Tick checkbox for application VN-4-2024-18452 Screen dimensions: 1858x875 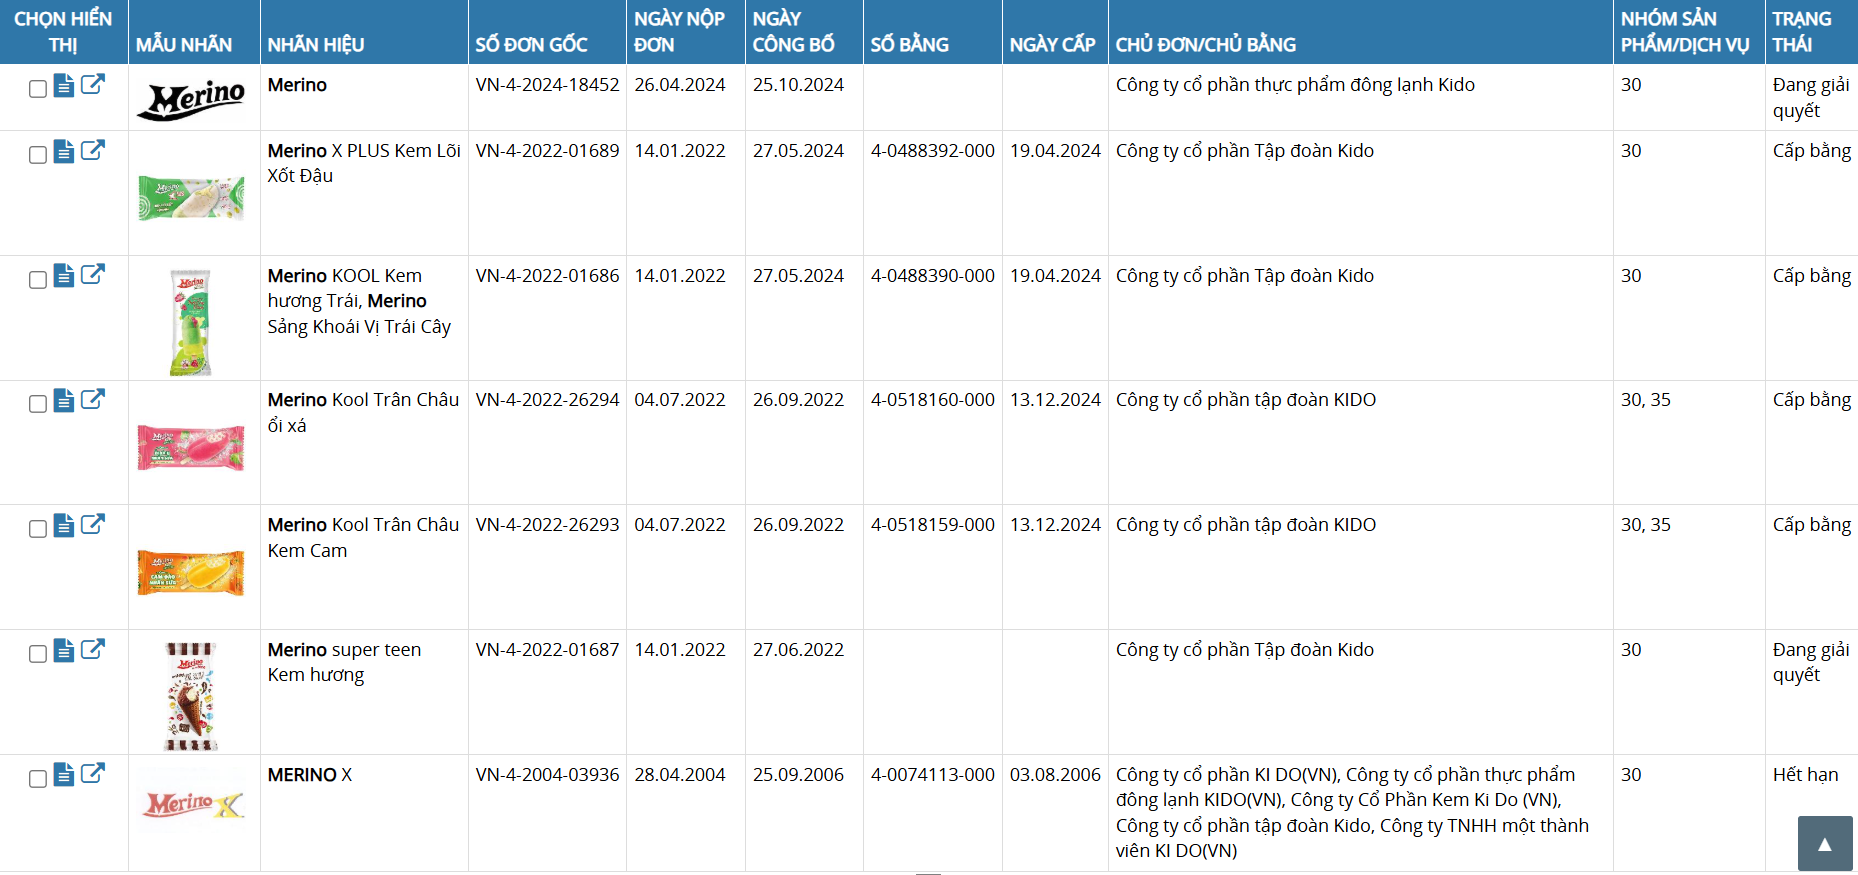click(x=38, y=89)
